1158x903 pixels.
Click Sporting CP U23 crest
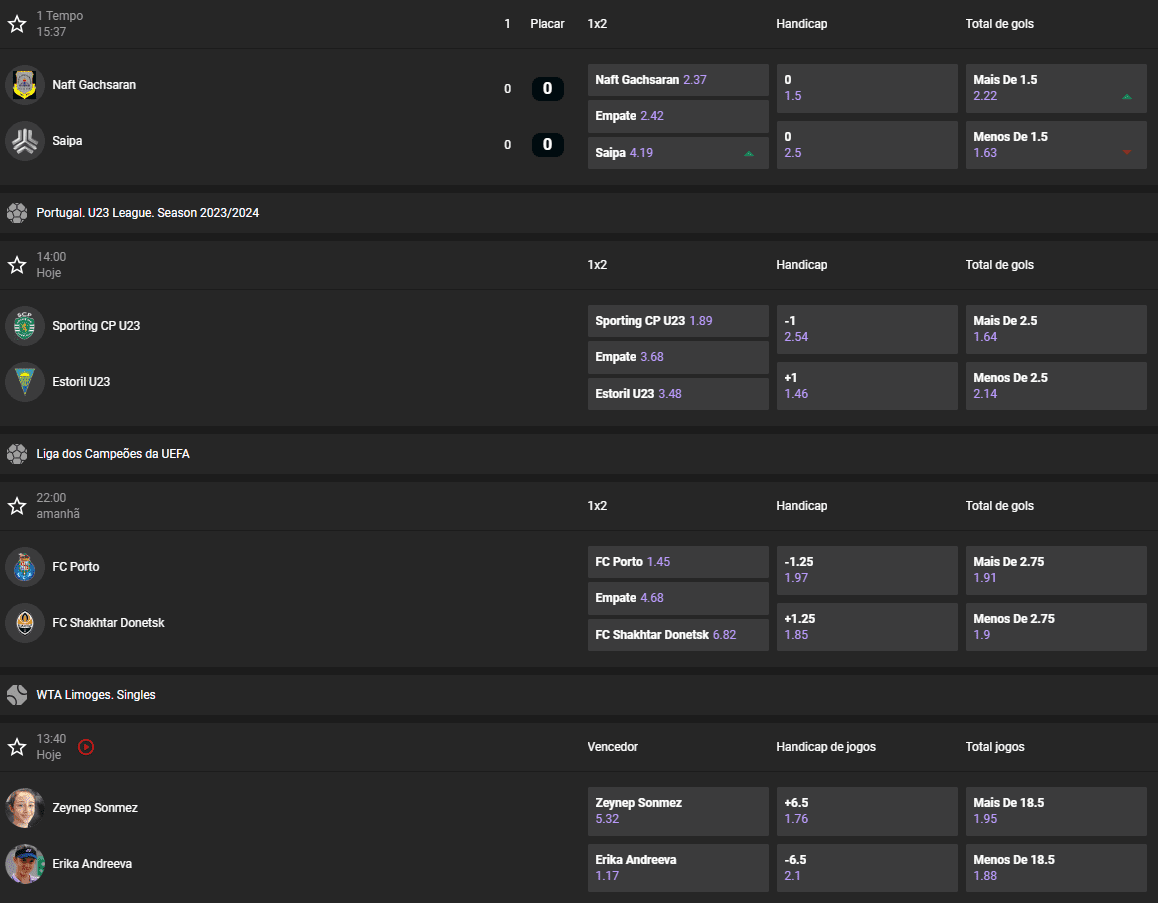[x=25, y=326]
